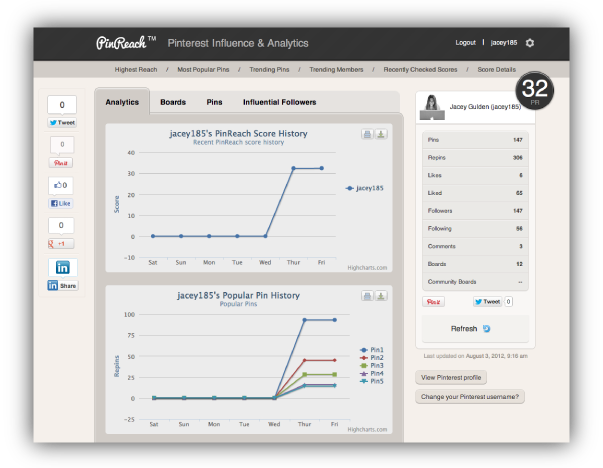Viewport: 603px width, 468px height.
Task: Toggle Pin2 series in legend
Action: [x=371, y=358]
